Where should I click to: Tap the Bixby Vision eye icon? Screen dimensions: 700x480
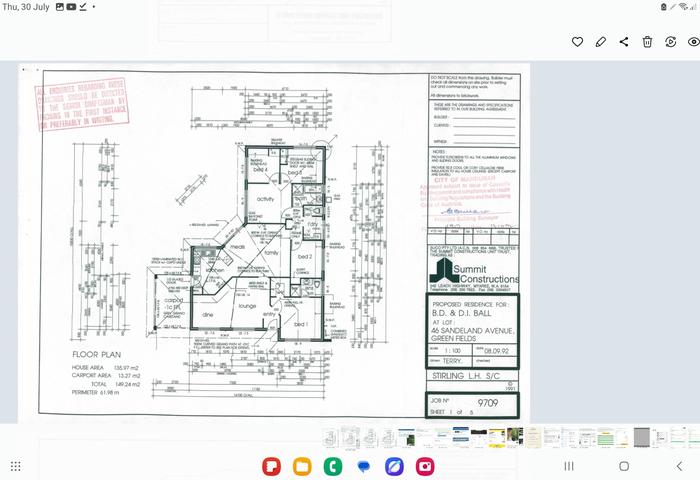point(694,42)
